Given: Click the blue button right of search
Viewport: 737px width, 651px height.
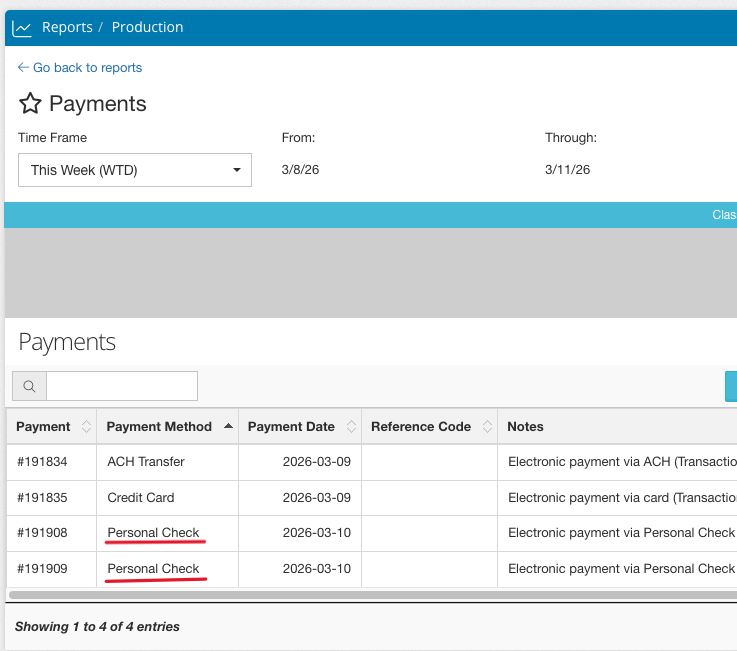Looking at the screenshot, I should (x=731, y=386).
